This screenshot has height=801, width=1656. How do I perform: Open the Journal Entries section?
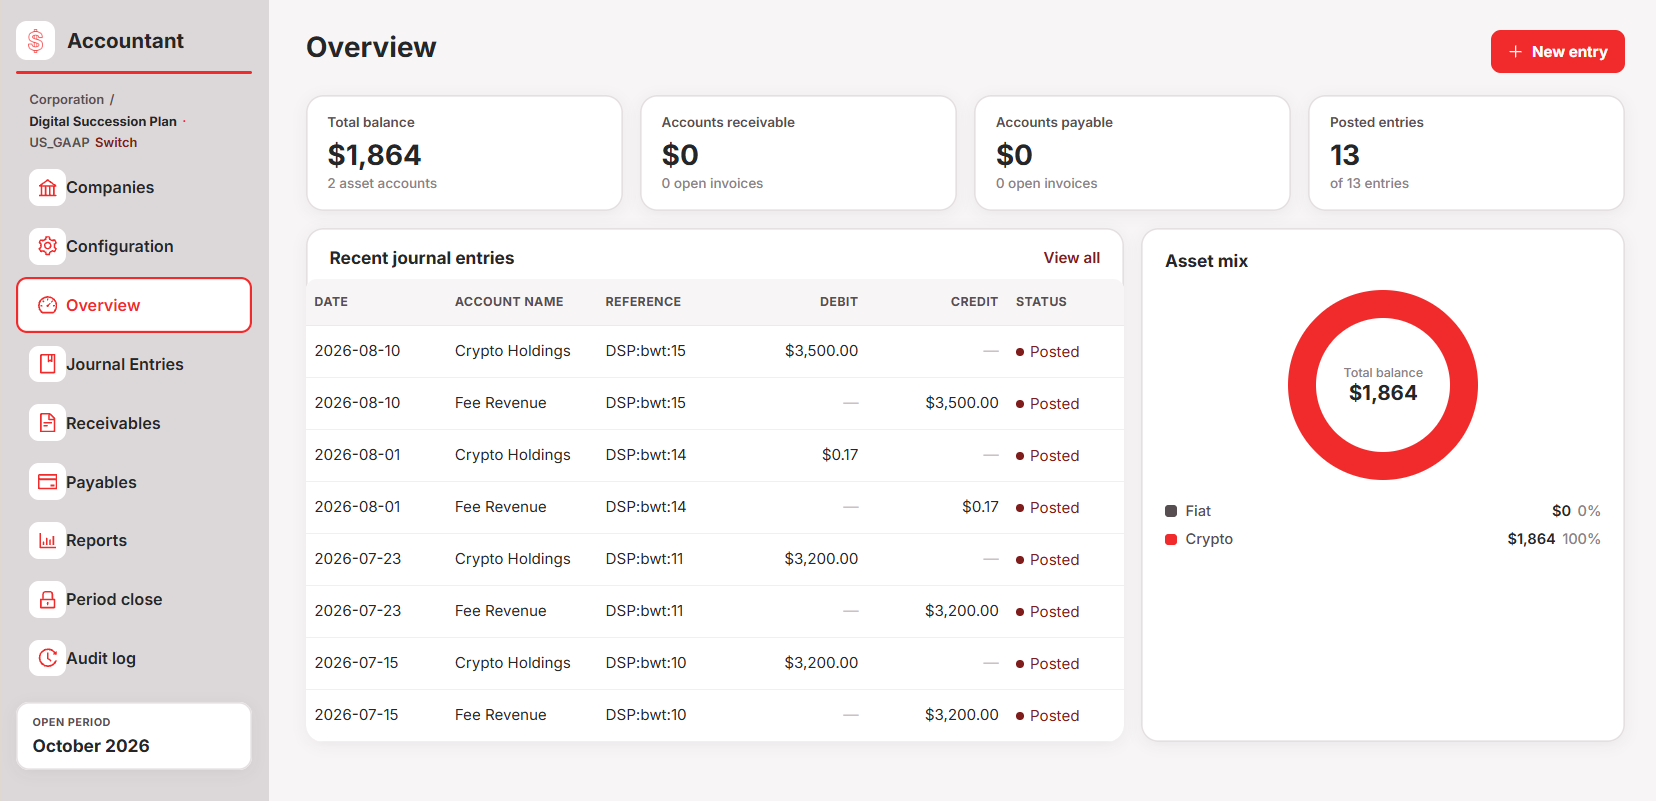click(134, 364)
